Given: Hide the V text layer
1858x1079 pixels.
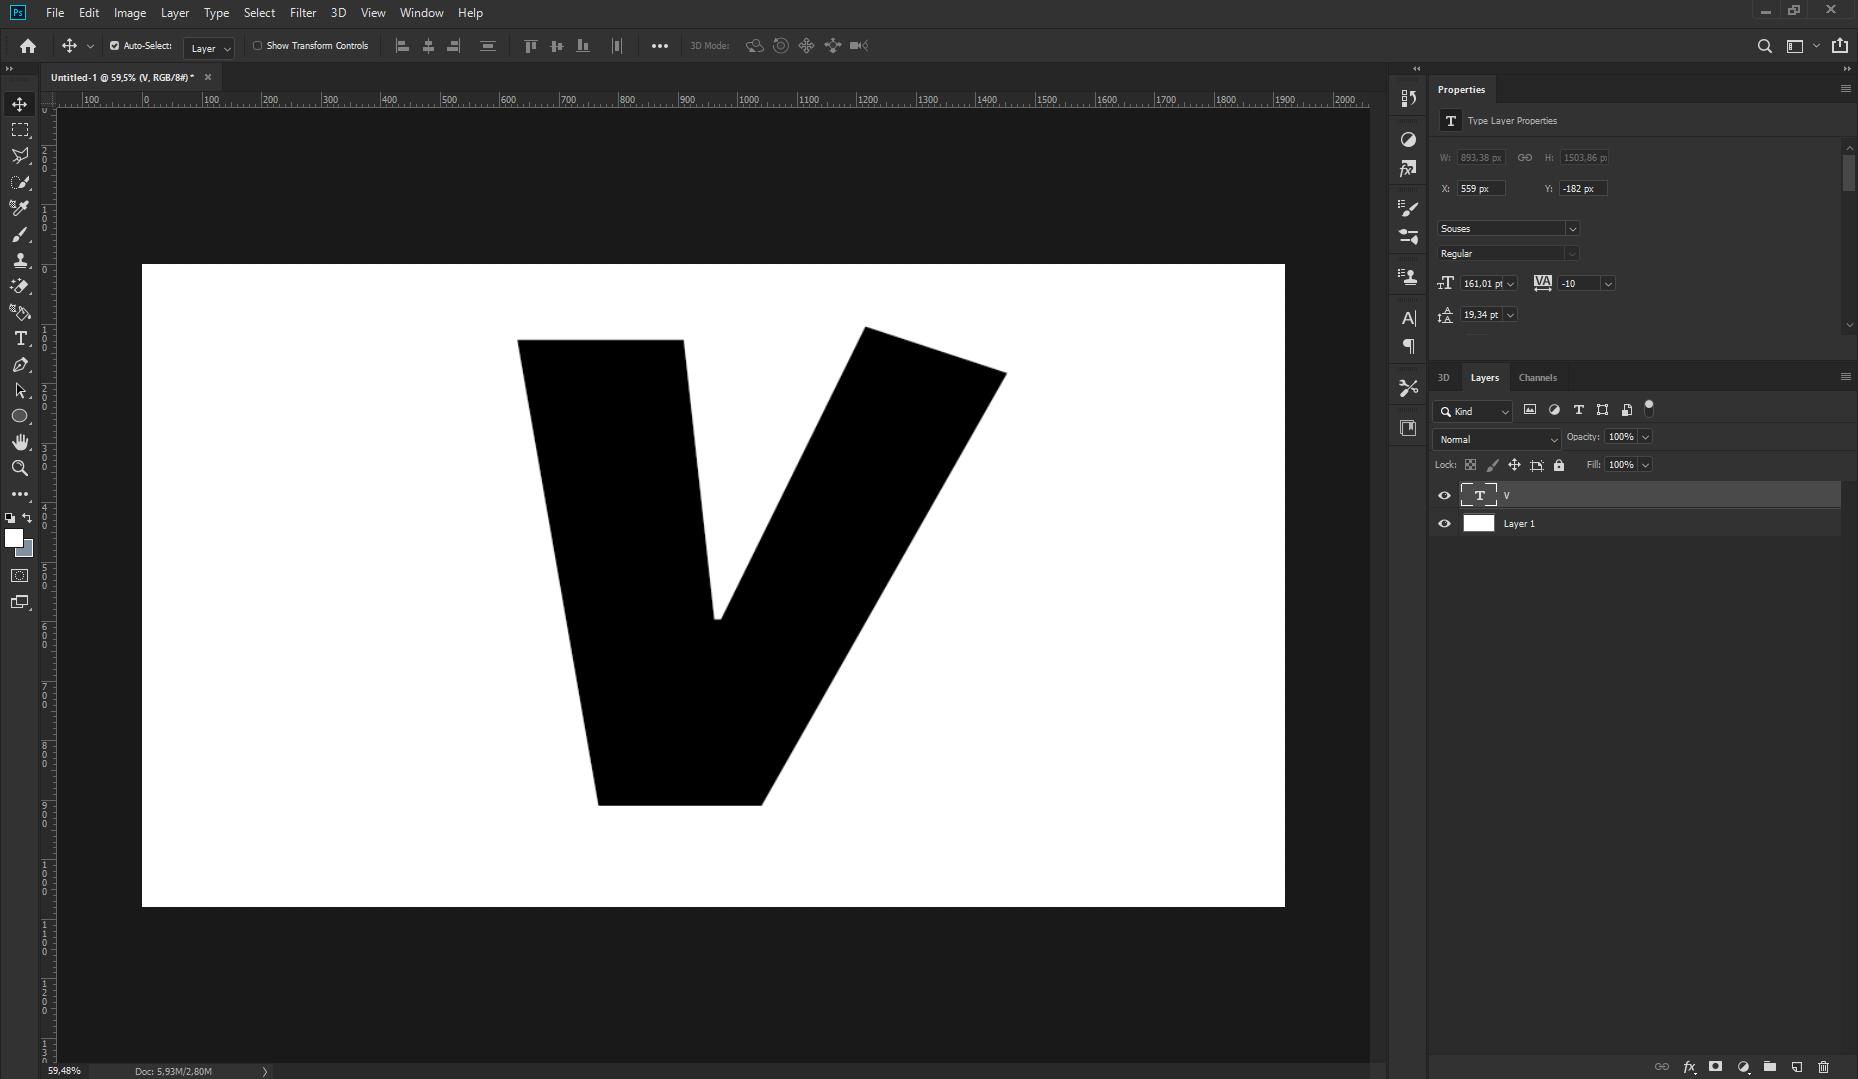Looking at the screenshot, I should (1444, 495).
